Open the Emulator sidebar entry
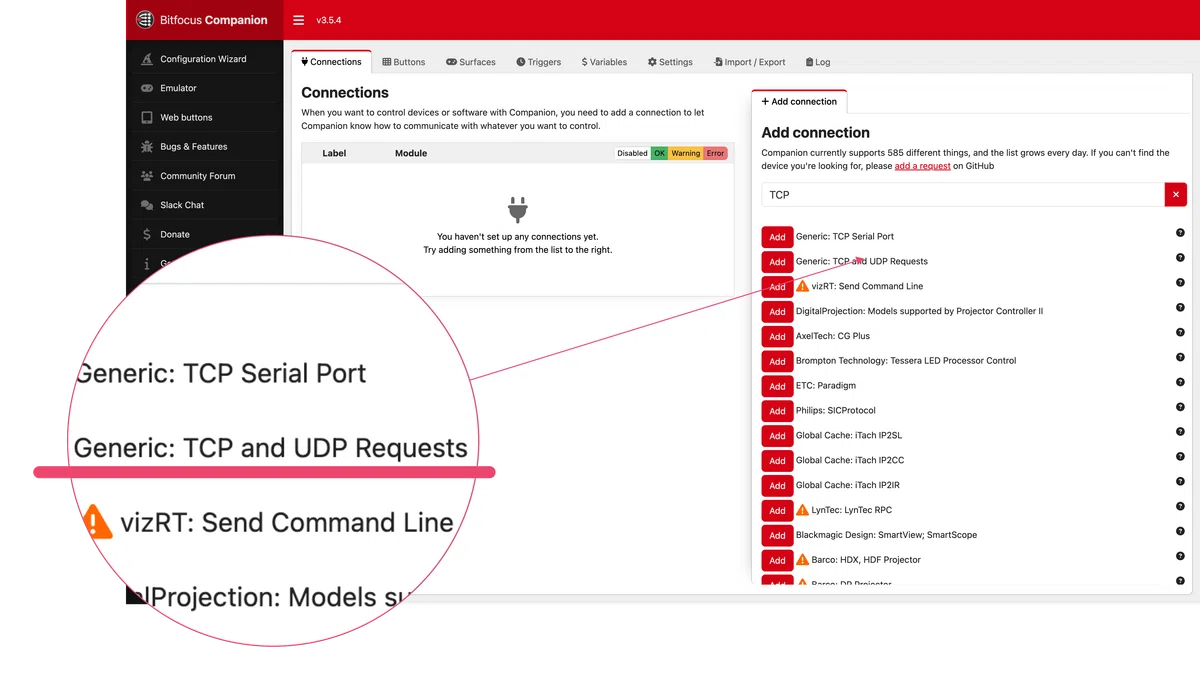This screenshot has width=1200, height=680. click(x=205, y=88)
